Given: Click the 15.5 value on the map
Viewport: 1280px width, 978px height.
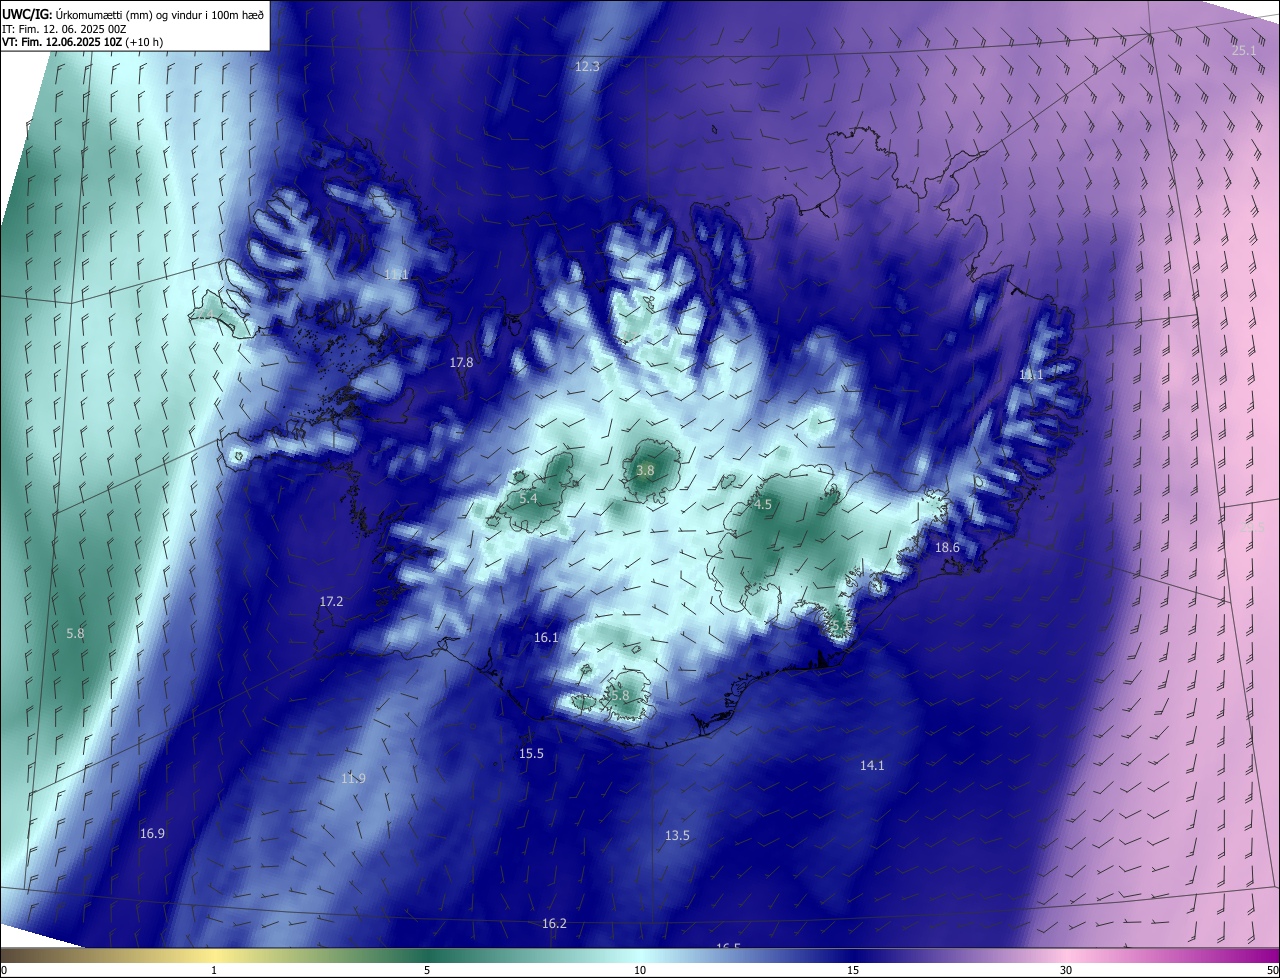Looking at the screenshot, I should click(x=531, y=753).
